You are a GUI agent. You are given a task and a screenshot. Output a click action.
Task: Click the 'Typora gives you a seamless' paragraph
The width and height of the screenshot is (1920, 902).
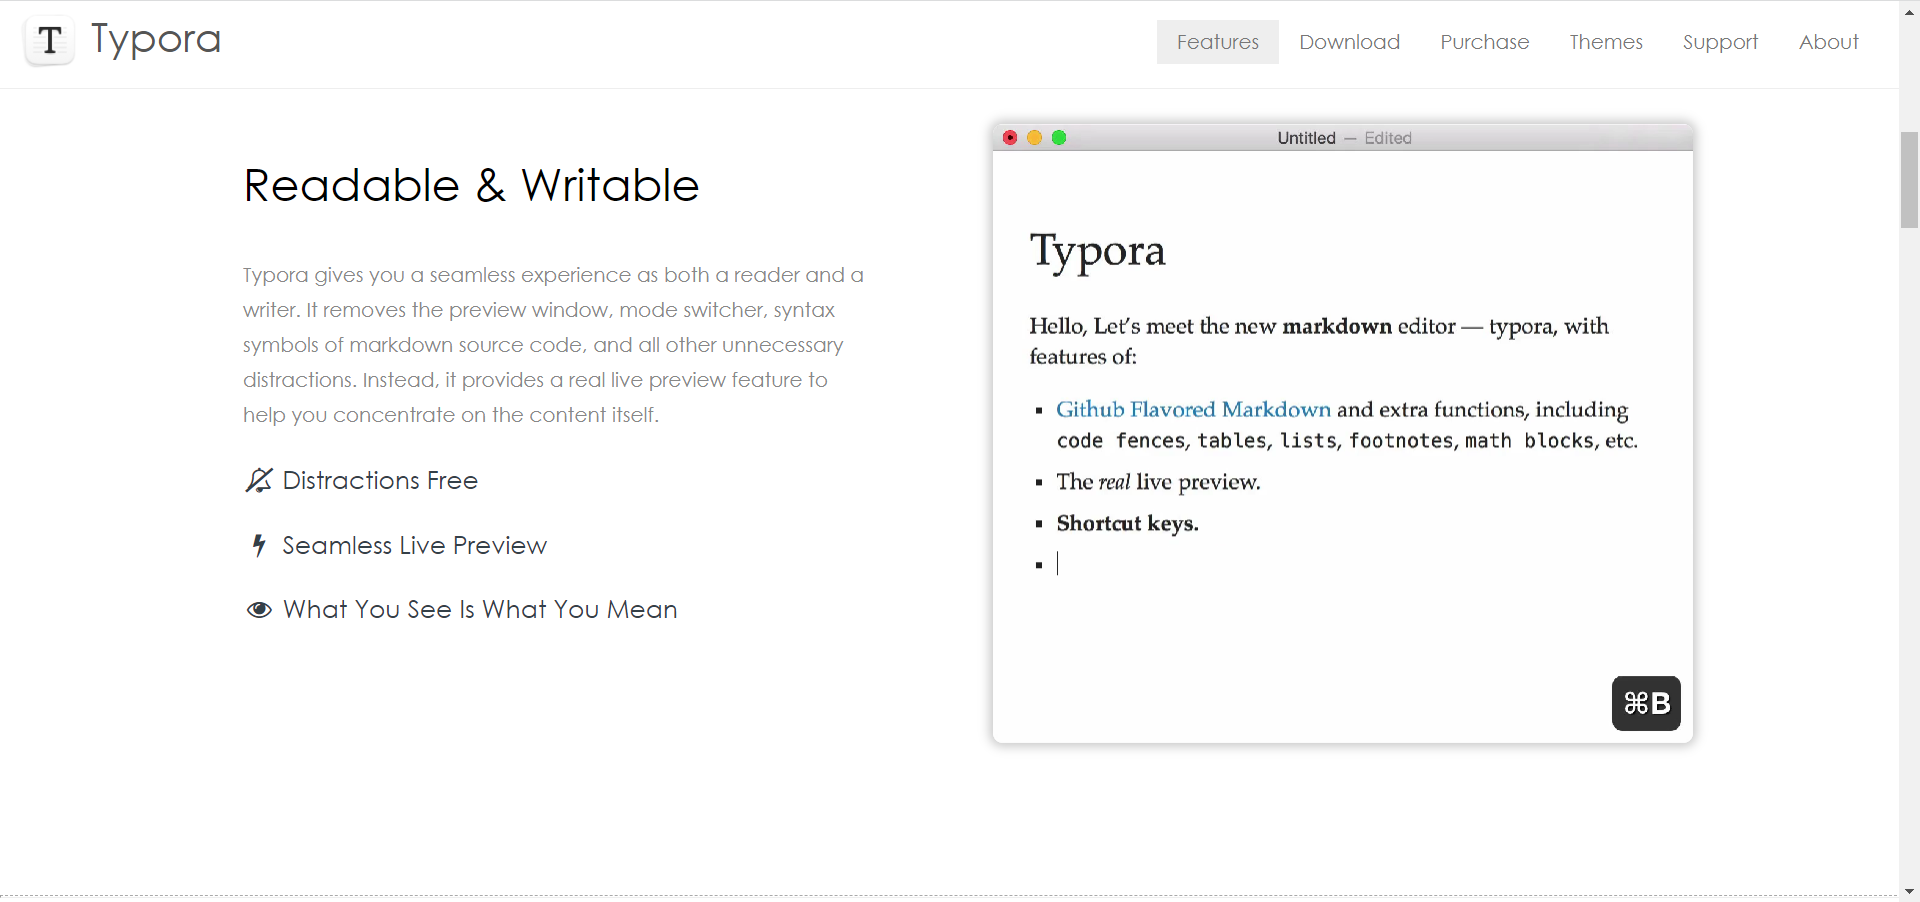pos(553,345)
